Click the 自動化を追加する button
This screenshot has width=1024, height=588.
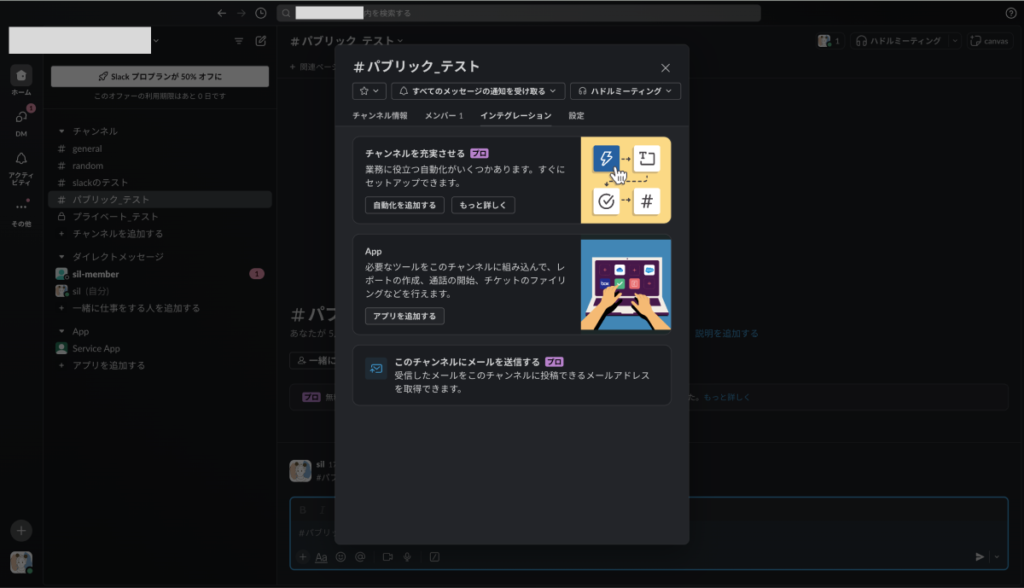tap(404, 205)
